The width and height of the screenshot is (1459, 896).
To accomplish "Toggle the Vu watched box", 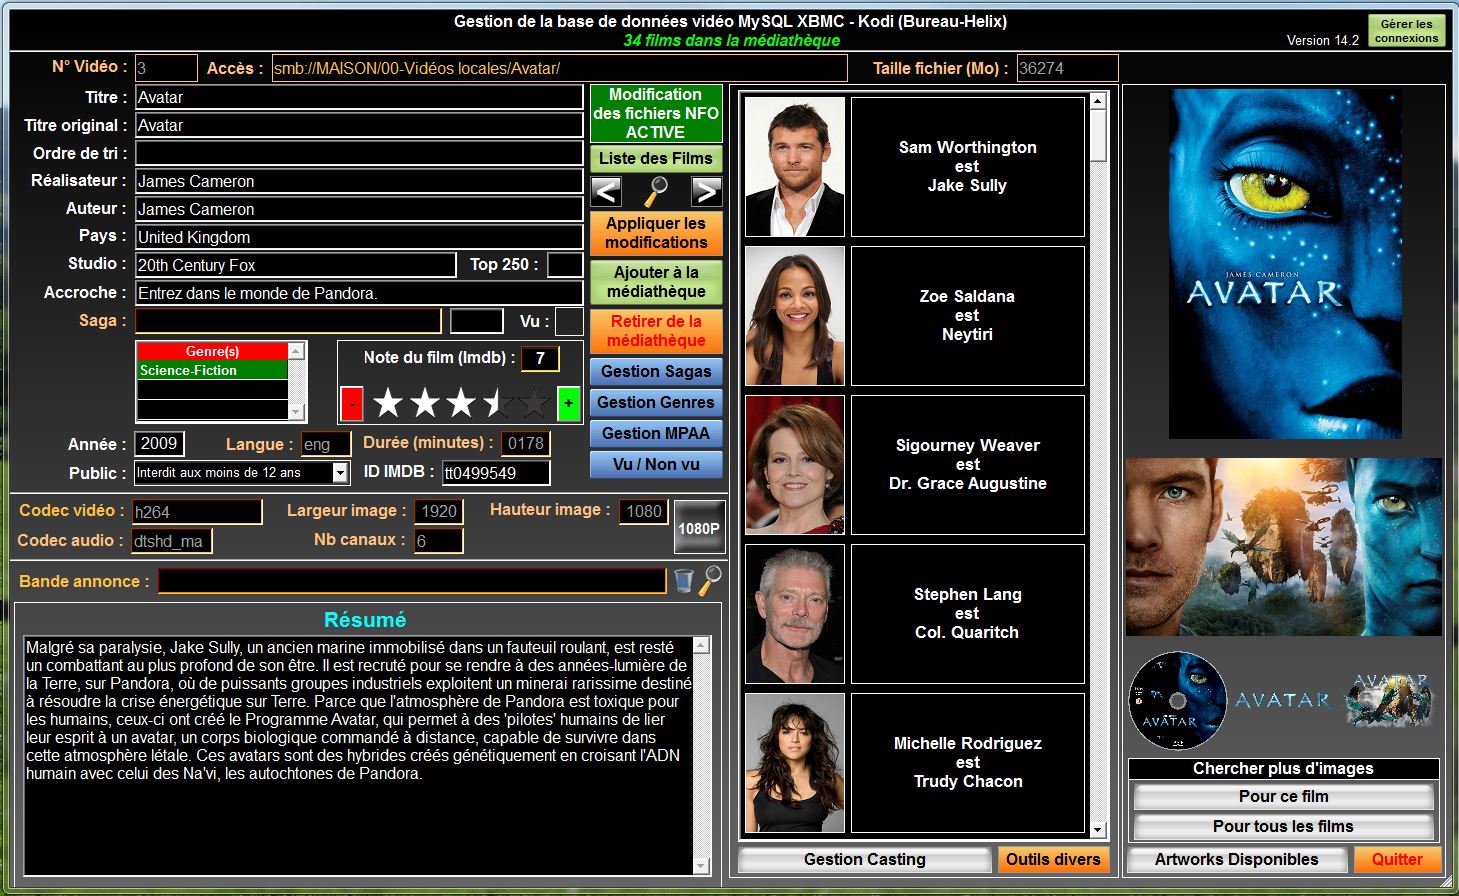I will pyautogui.click(x=569, y=321).
